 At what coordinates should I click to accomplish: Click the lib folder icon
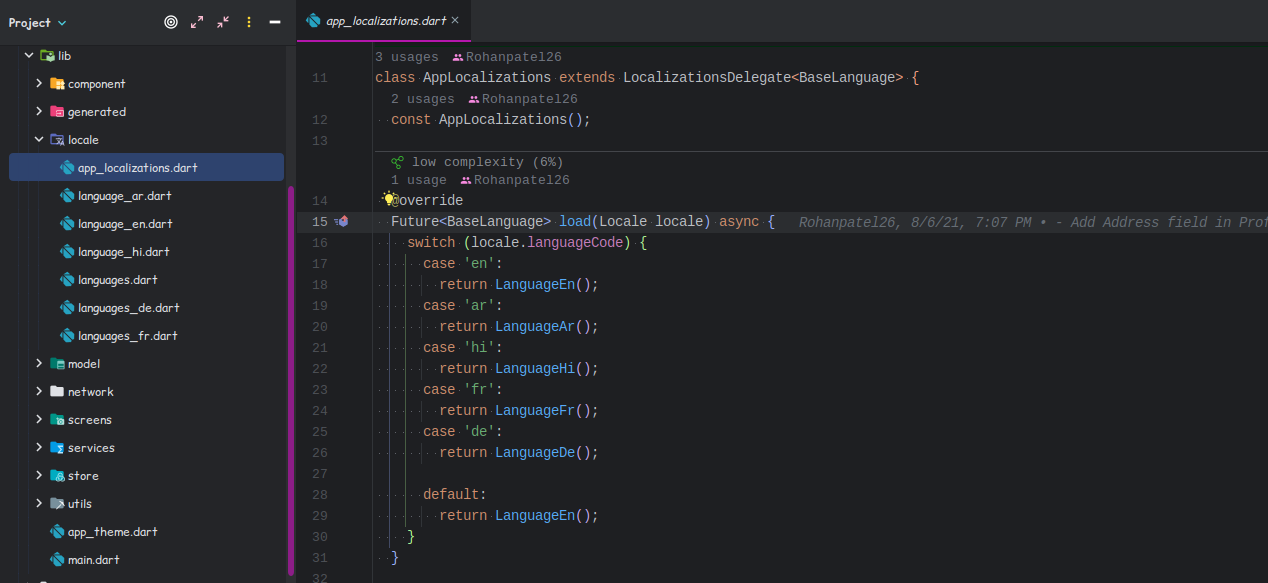(x=47, y=56)
